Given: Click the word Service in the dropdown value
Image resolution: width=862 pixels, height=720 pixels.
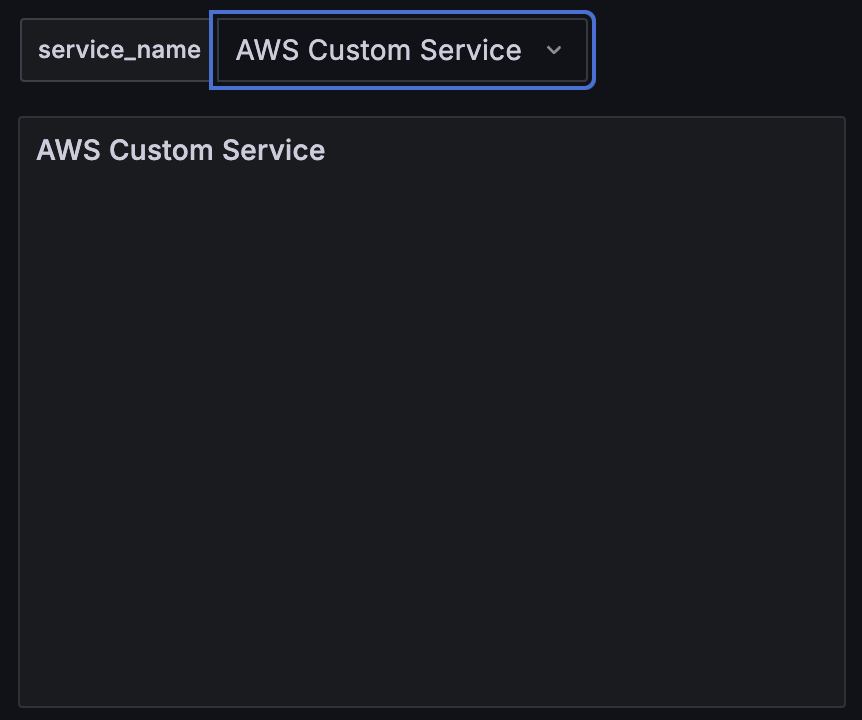Looking at the screenshot, I should 471,50.
